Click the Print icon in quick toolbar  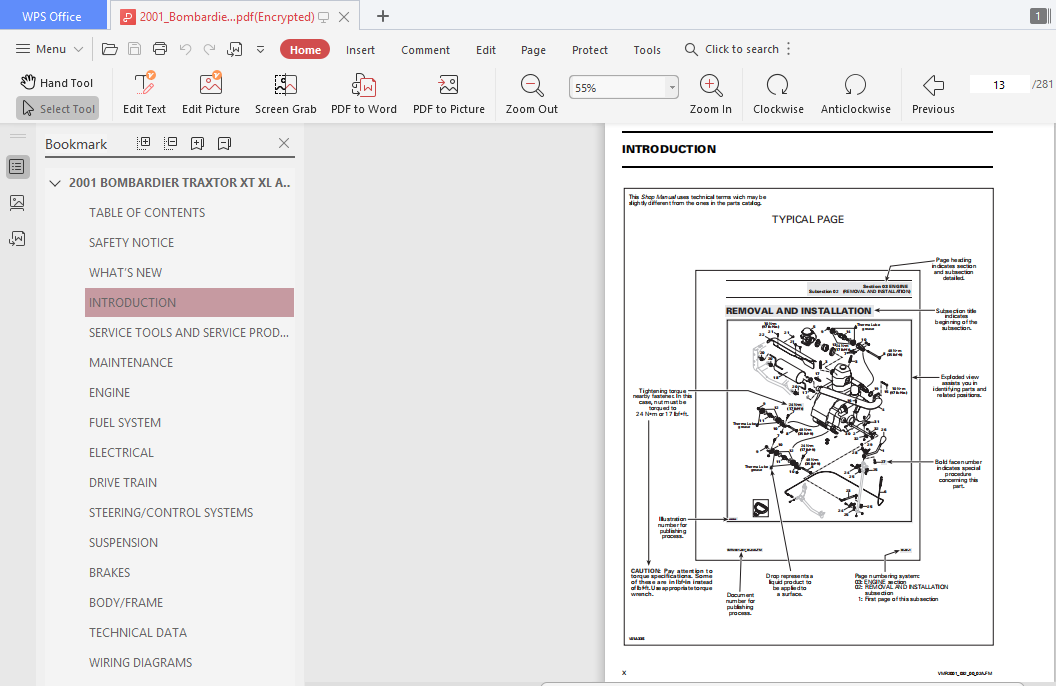(160, 48)
